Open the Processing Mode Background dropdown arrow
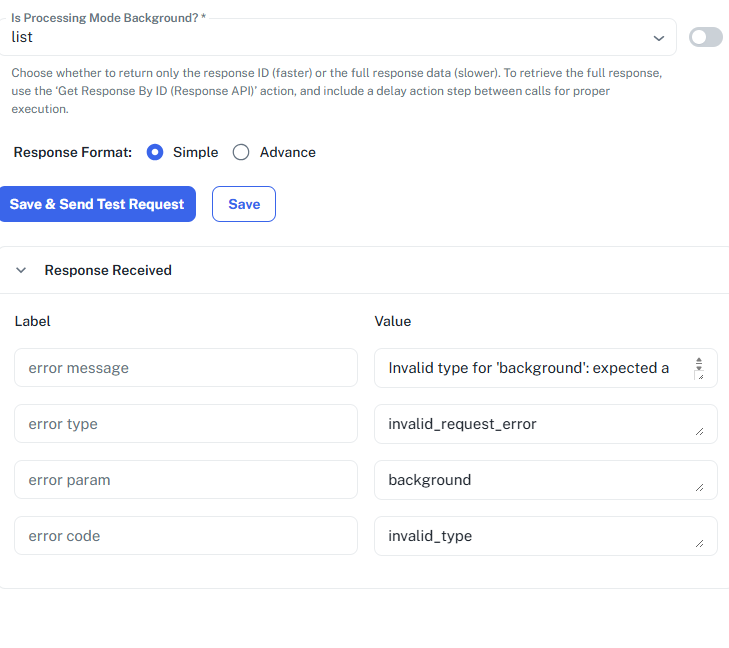This screenshot has height=648, width=729. [x=658, y=38]
